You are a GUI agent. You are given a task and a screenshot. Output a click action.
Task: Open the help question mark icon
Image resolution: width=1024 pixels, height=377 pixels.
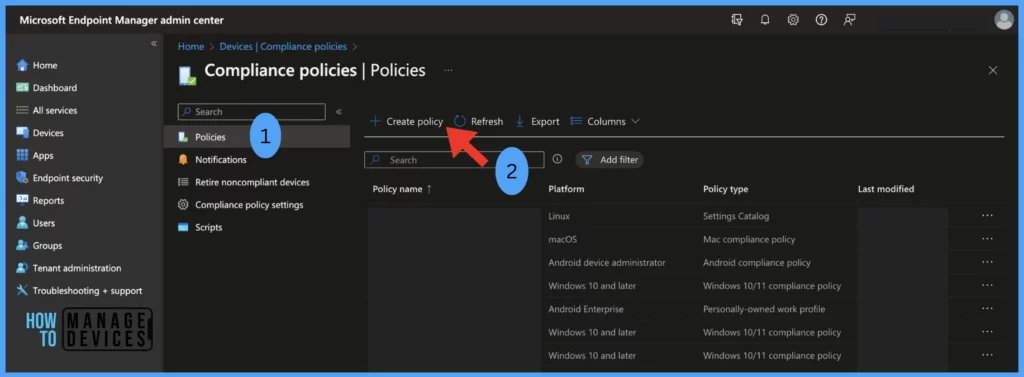click(x=822, y=20)
